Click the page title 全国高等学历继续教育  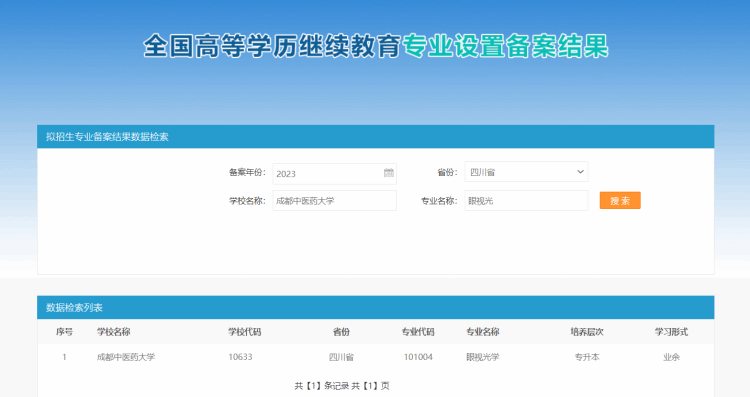(x=272, y=46)
